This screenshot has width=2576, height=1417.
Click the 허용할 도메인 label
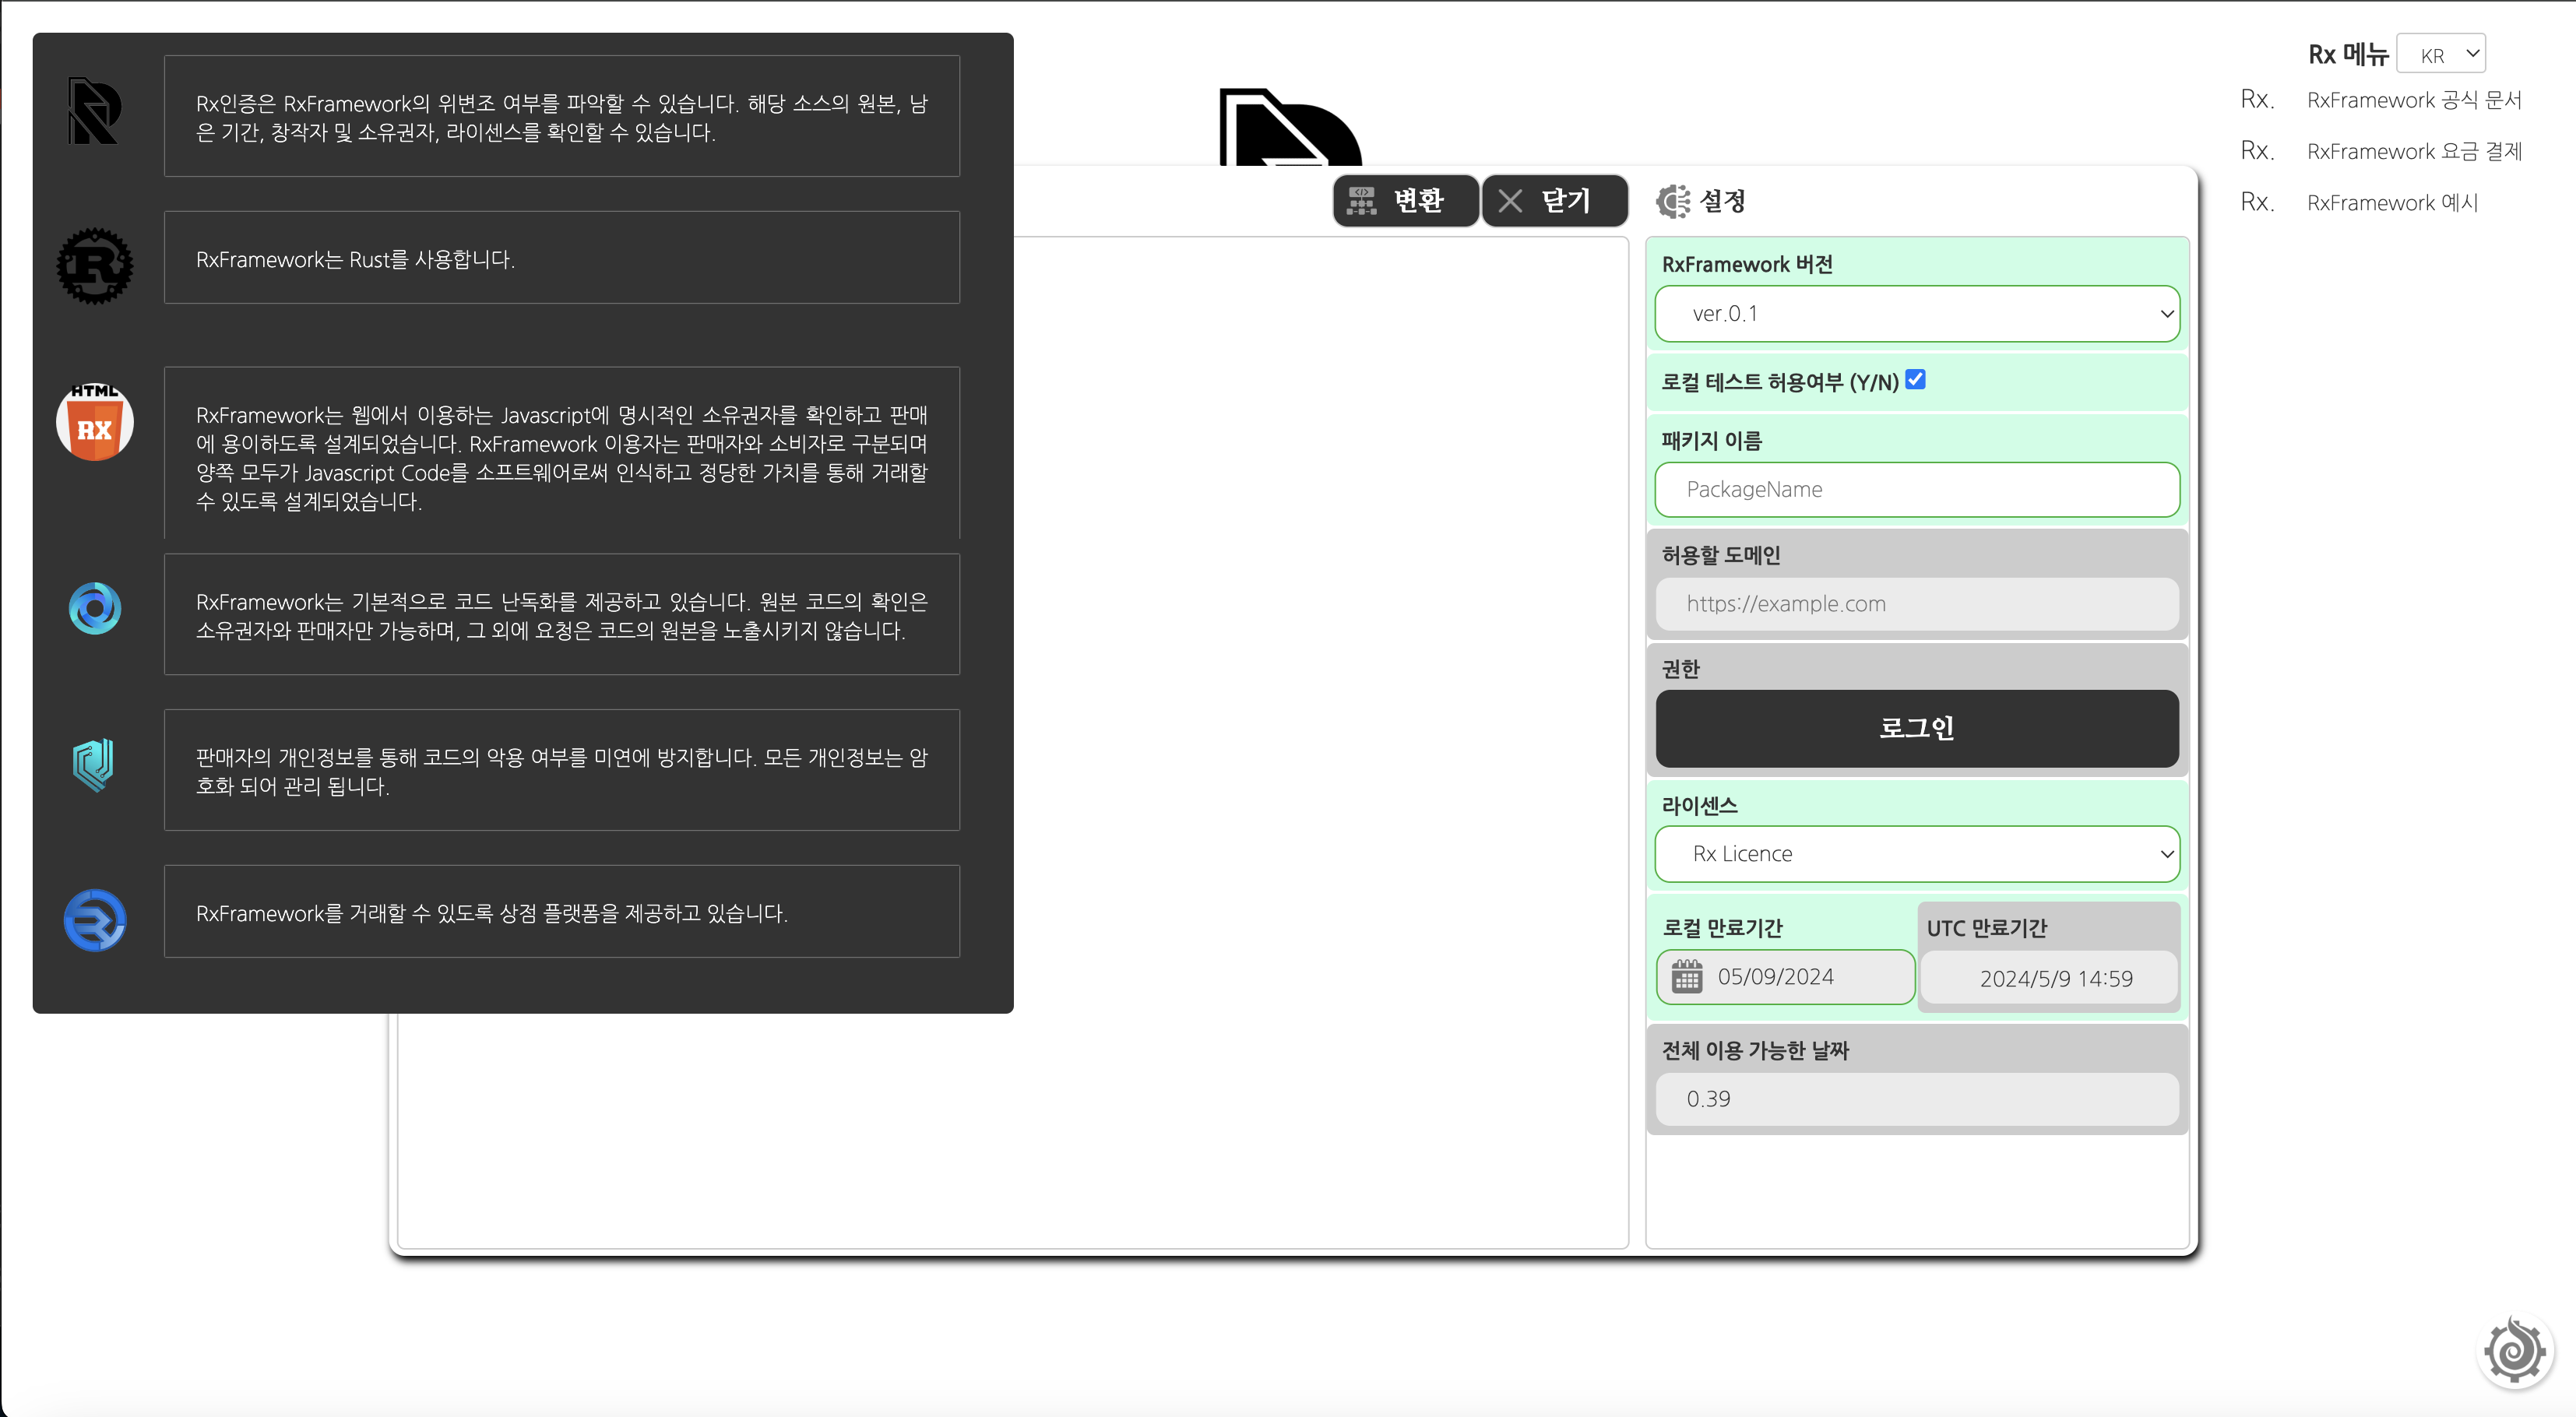[1721, 555]
